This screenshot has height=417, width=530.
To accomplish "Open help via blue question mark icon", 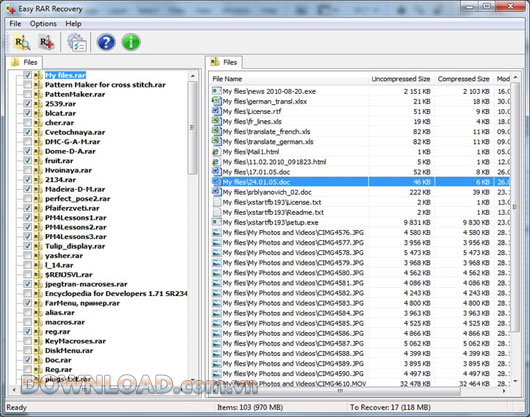I will (x=106, y=43).
